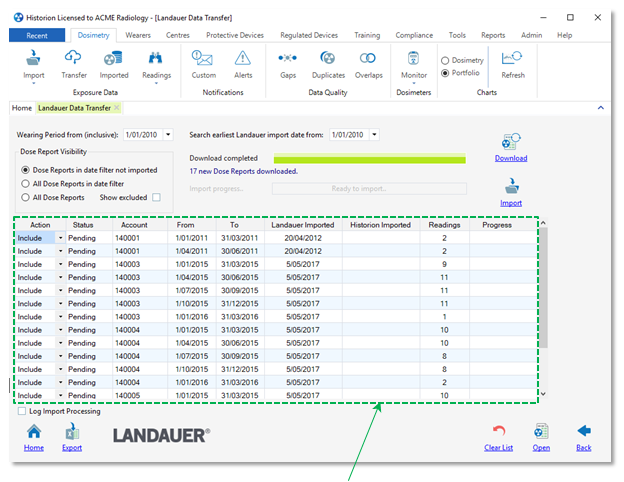This screenshot has height=482, width=624.
Task: Click the Overlaps data quality icon
Action: point(368,58)
